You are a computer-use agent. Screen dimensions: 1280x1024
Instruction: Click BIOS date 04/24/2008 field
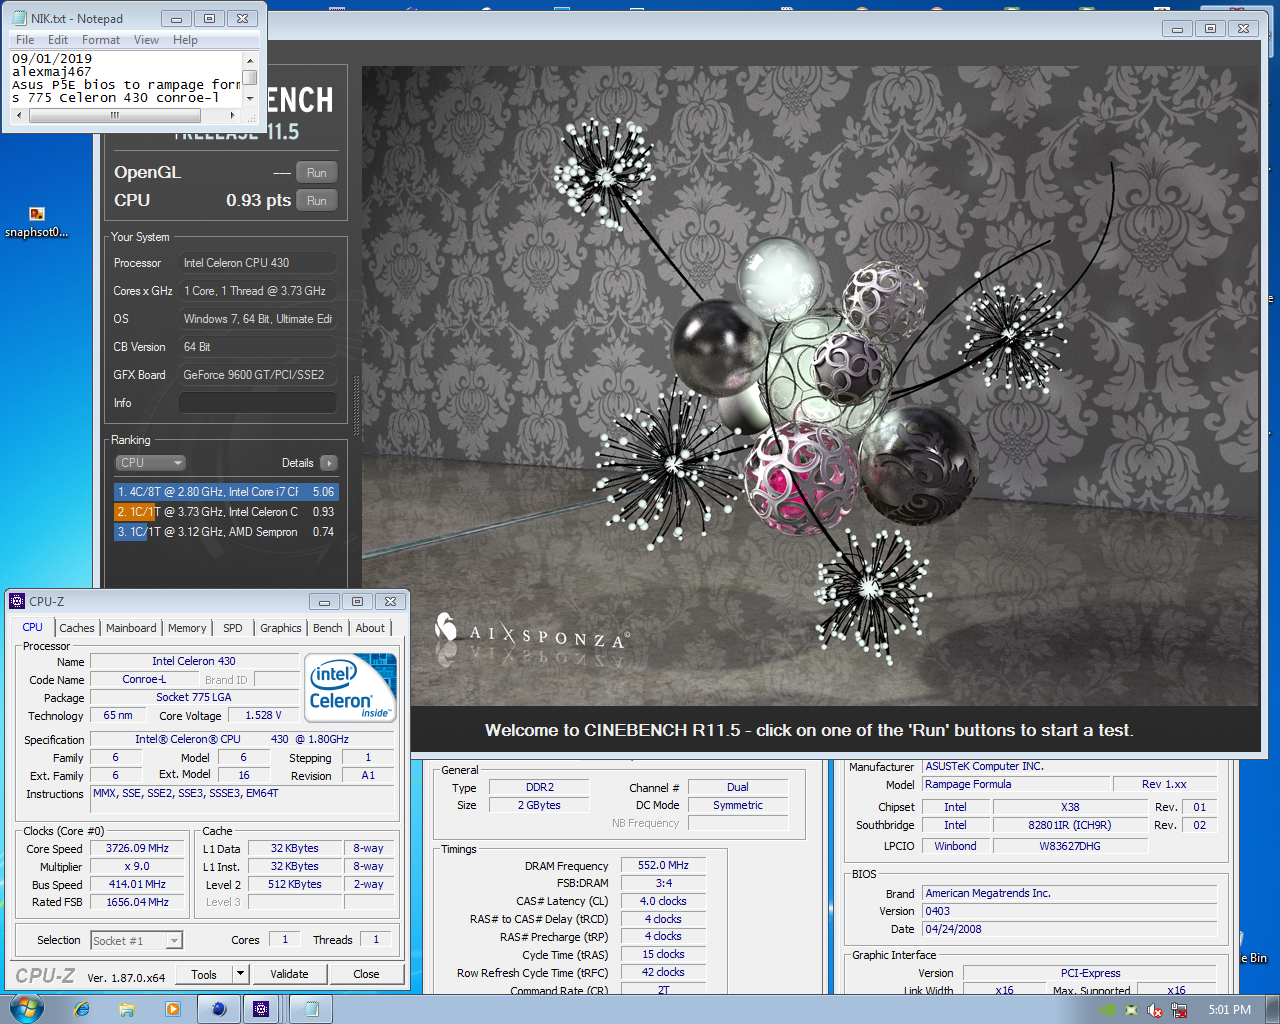(x=1069, y=929)
